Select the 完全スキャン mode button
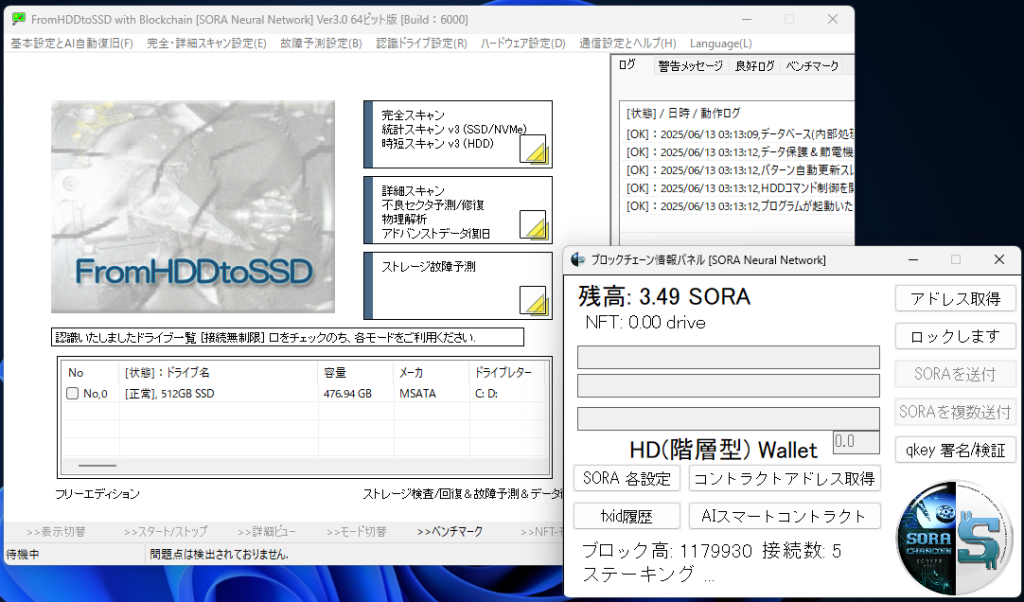Viewport: 1024px width, 602px height. pyautogui.click(x=458, y=135)
